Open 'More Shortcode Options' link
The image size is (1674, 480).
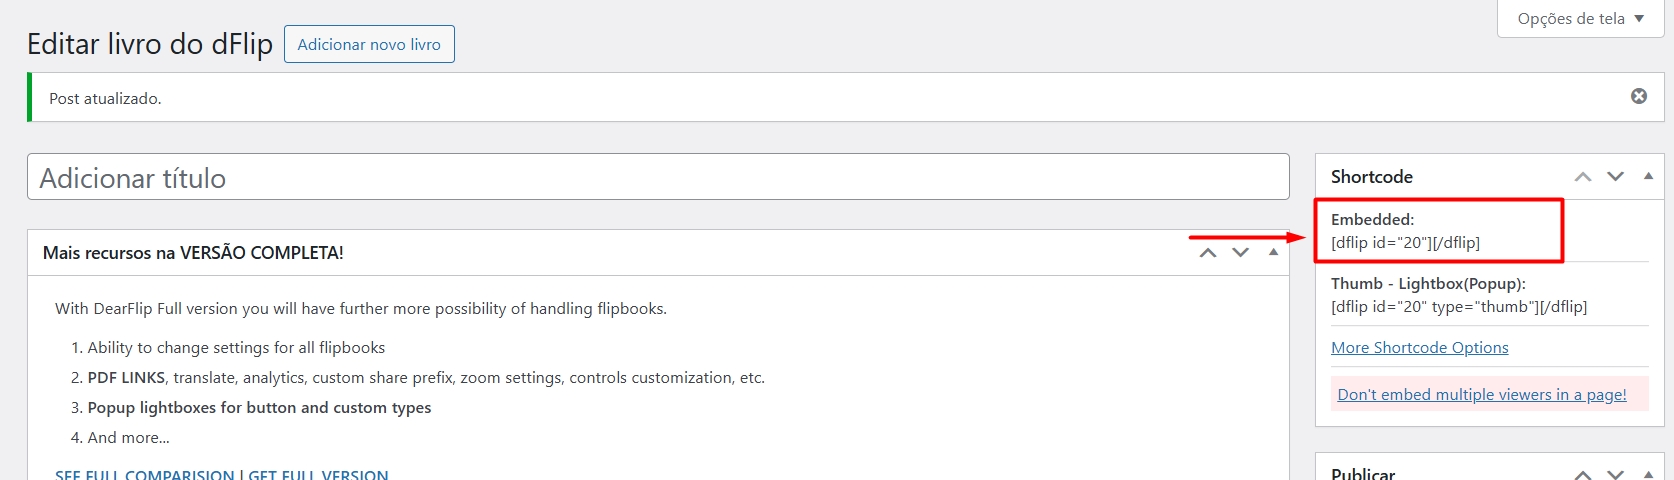(x=1419, y=348)
